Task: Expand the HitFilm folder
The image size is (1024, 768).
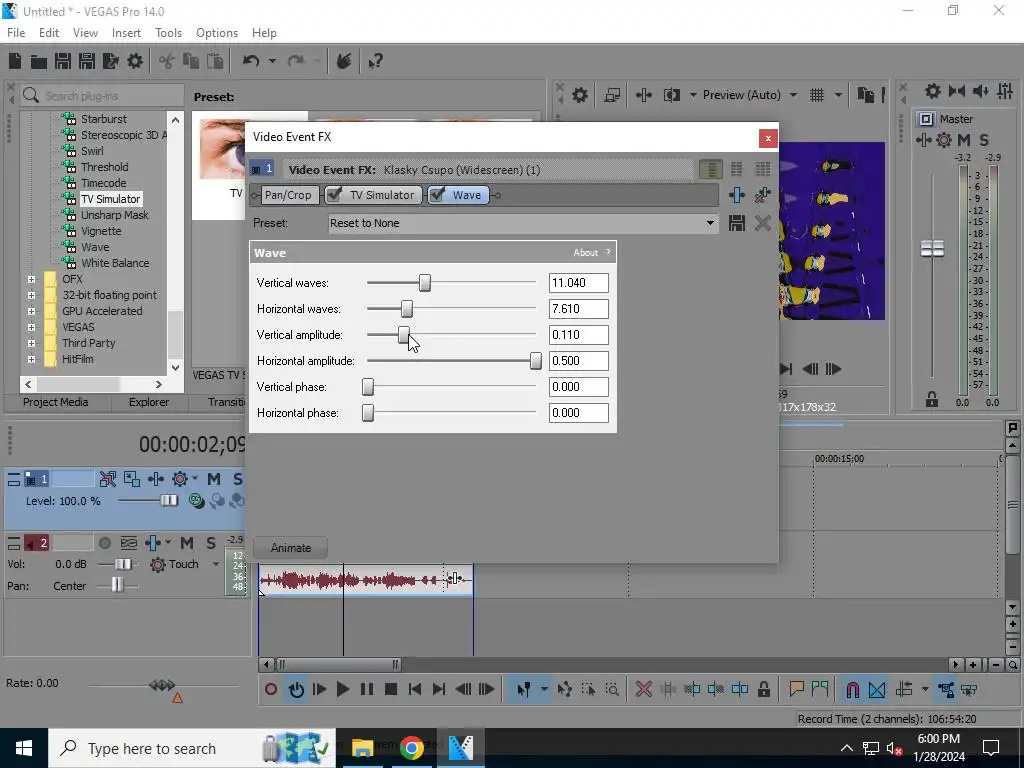Action: [31, 359]
